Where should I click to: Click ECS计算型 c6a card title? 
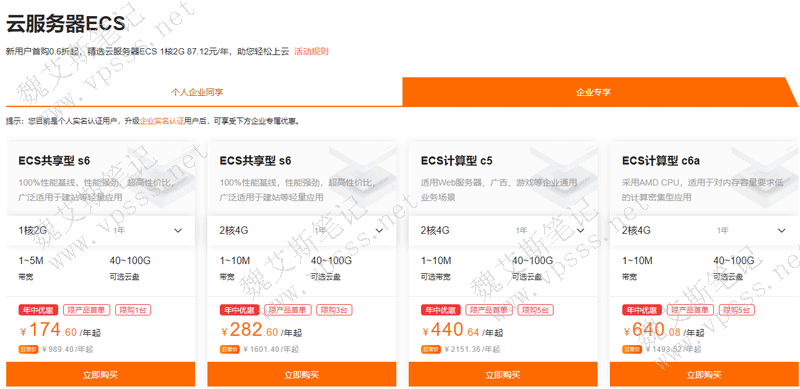(x=661, y=161)
